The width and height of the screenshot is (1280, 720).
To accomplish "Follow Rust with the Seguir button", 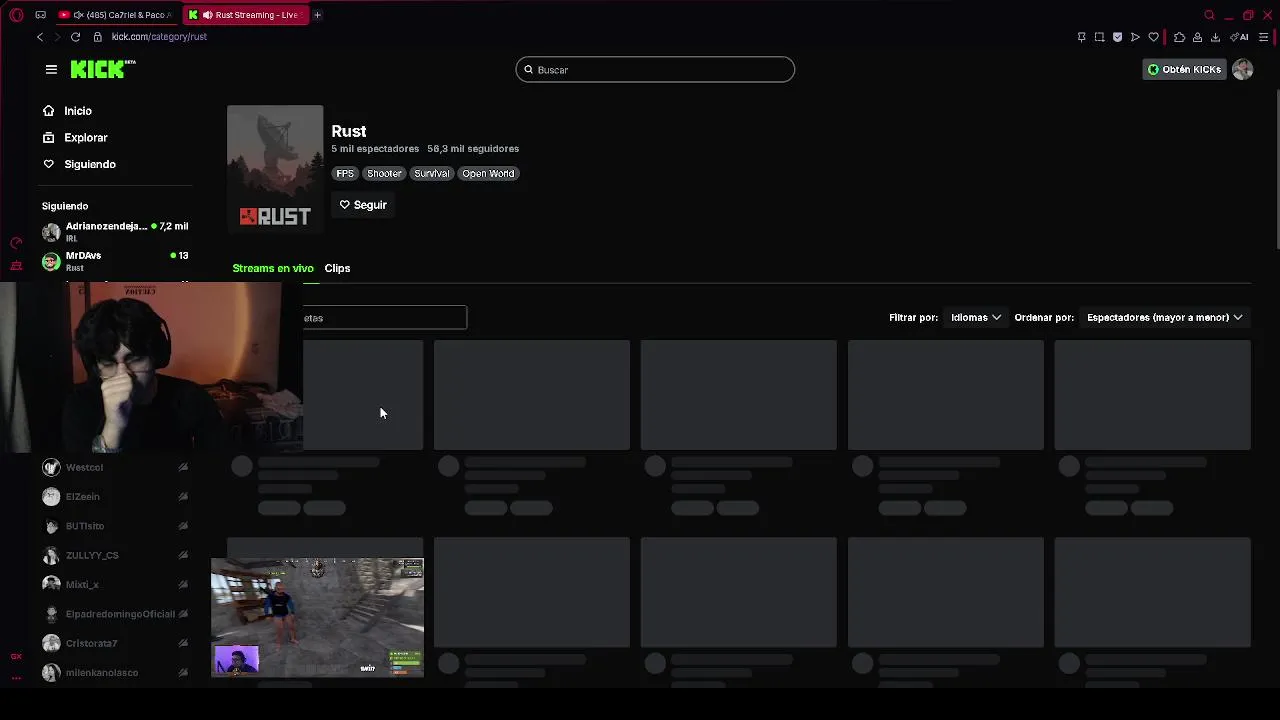I will [363, 205].
